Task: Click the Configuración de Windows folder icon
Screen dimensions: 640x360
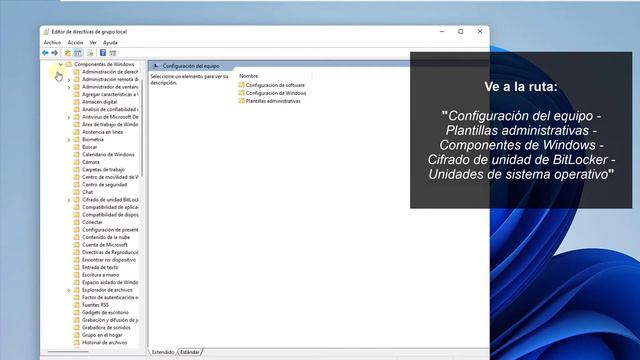Action: [241, 93]
